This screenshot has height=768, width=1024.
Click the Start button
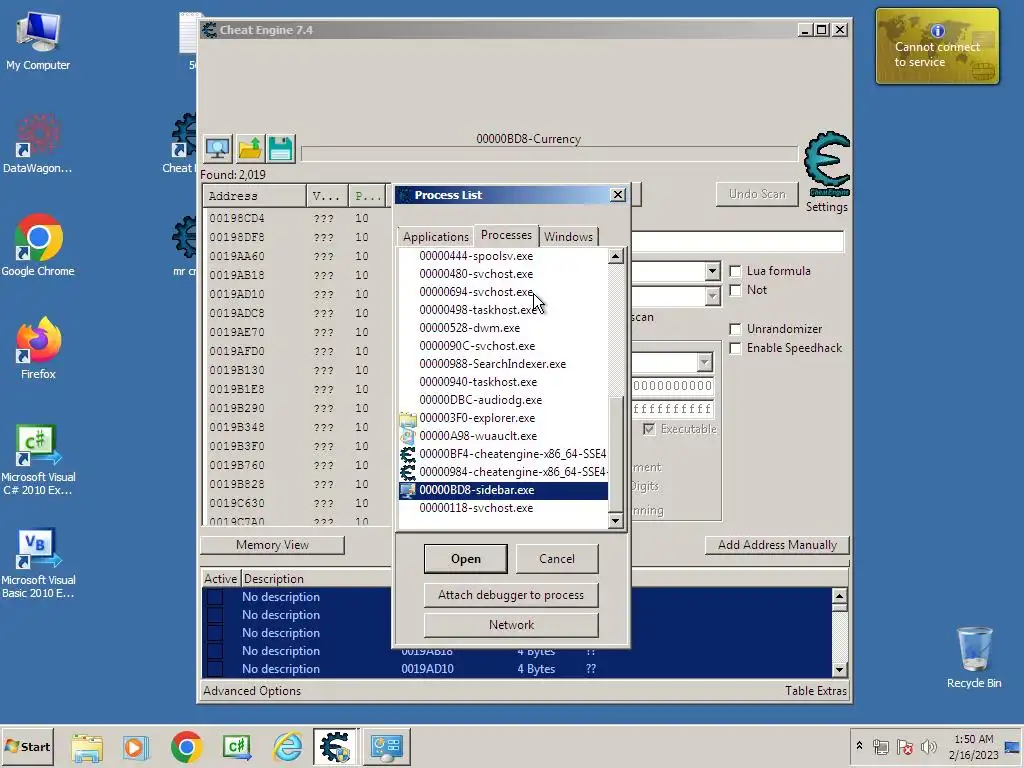coord(28,746)
